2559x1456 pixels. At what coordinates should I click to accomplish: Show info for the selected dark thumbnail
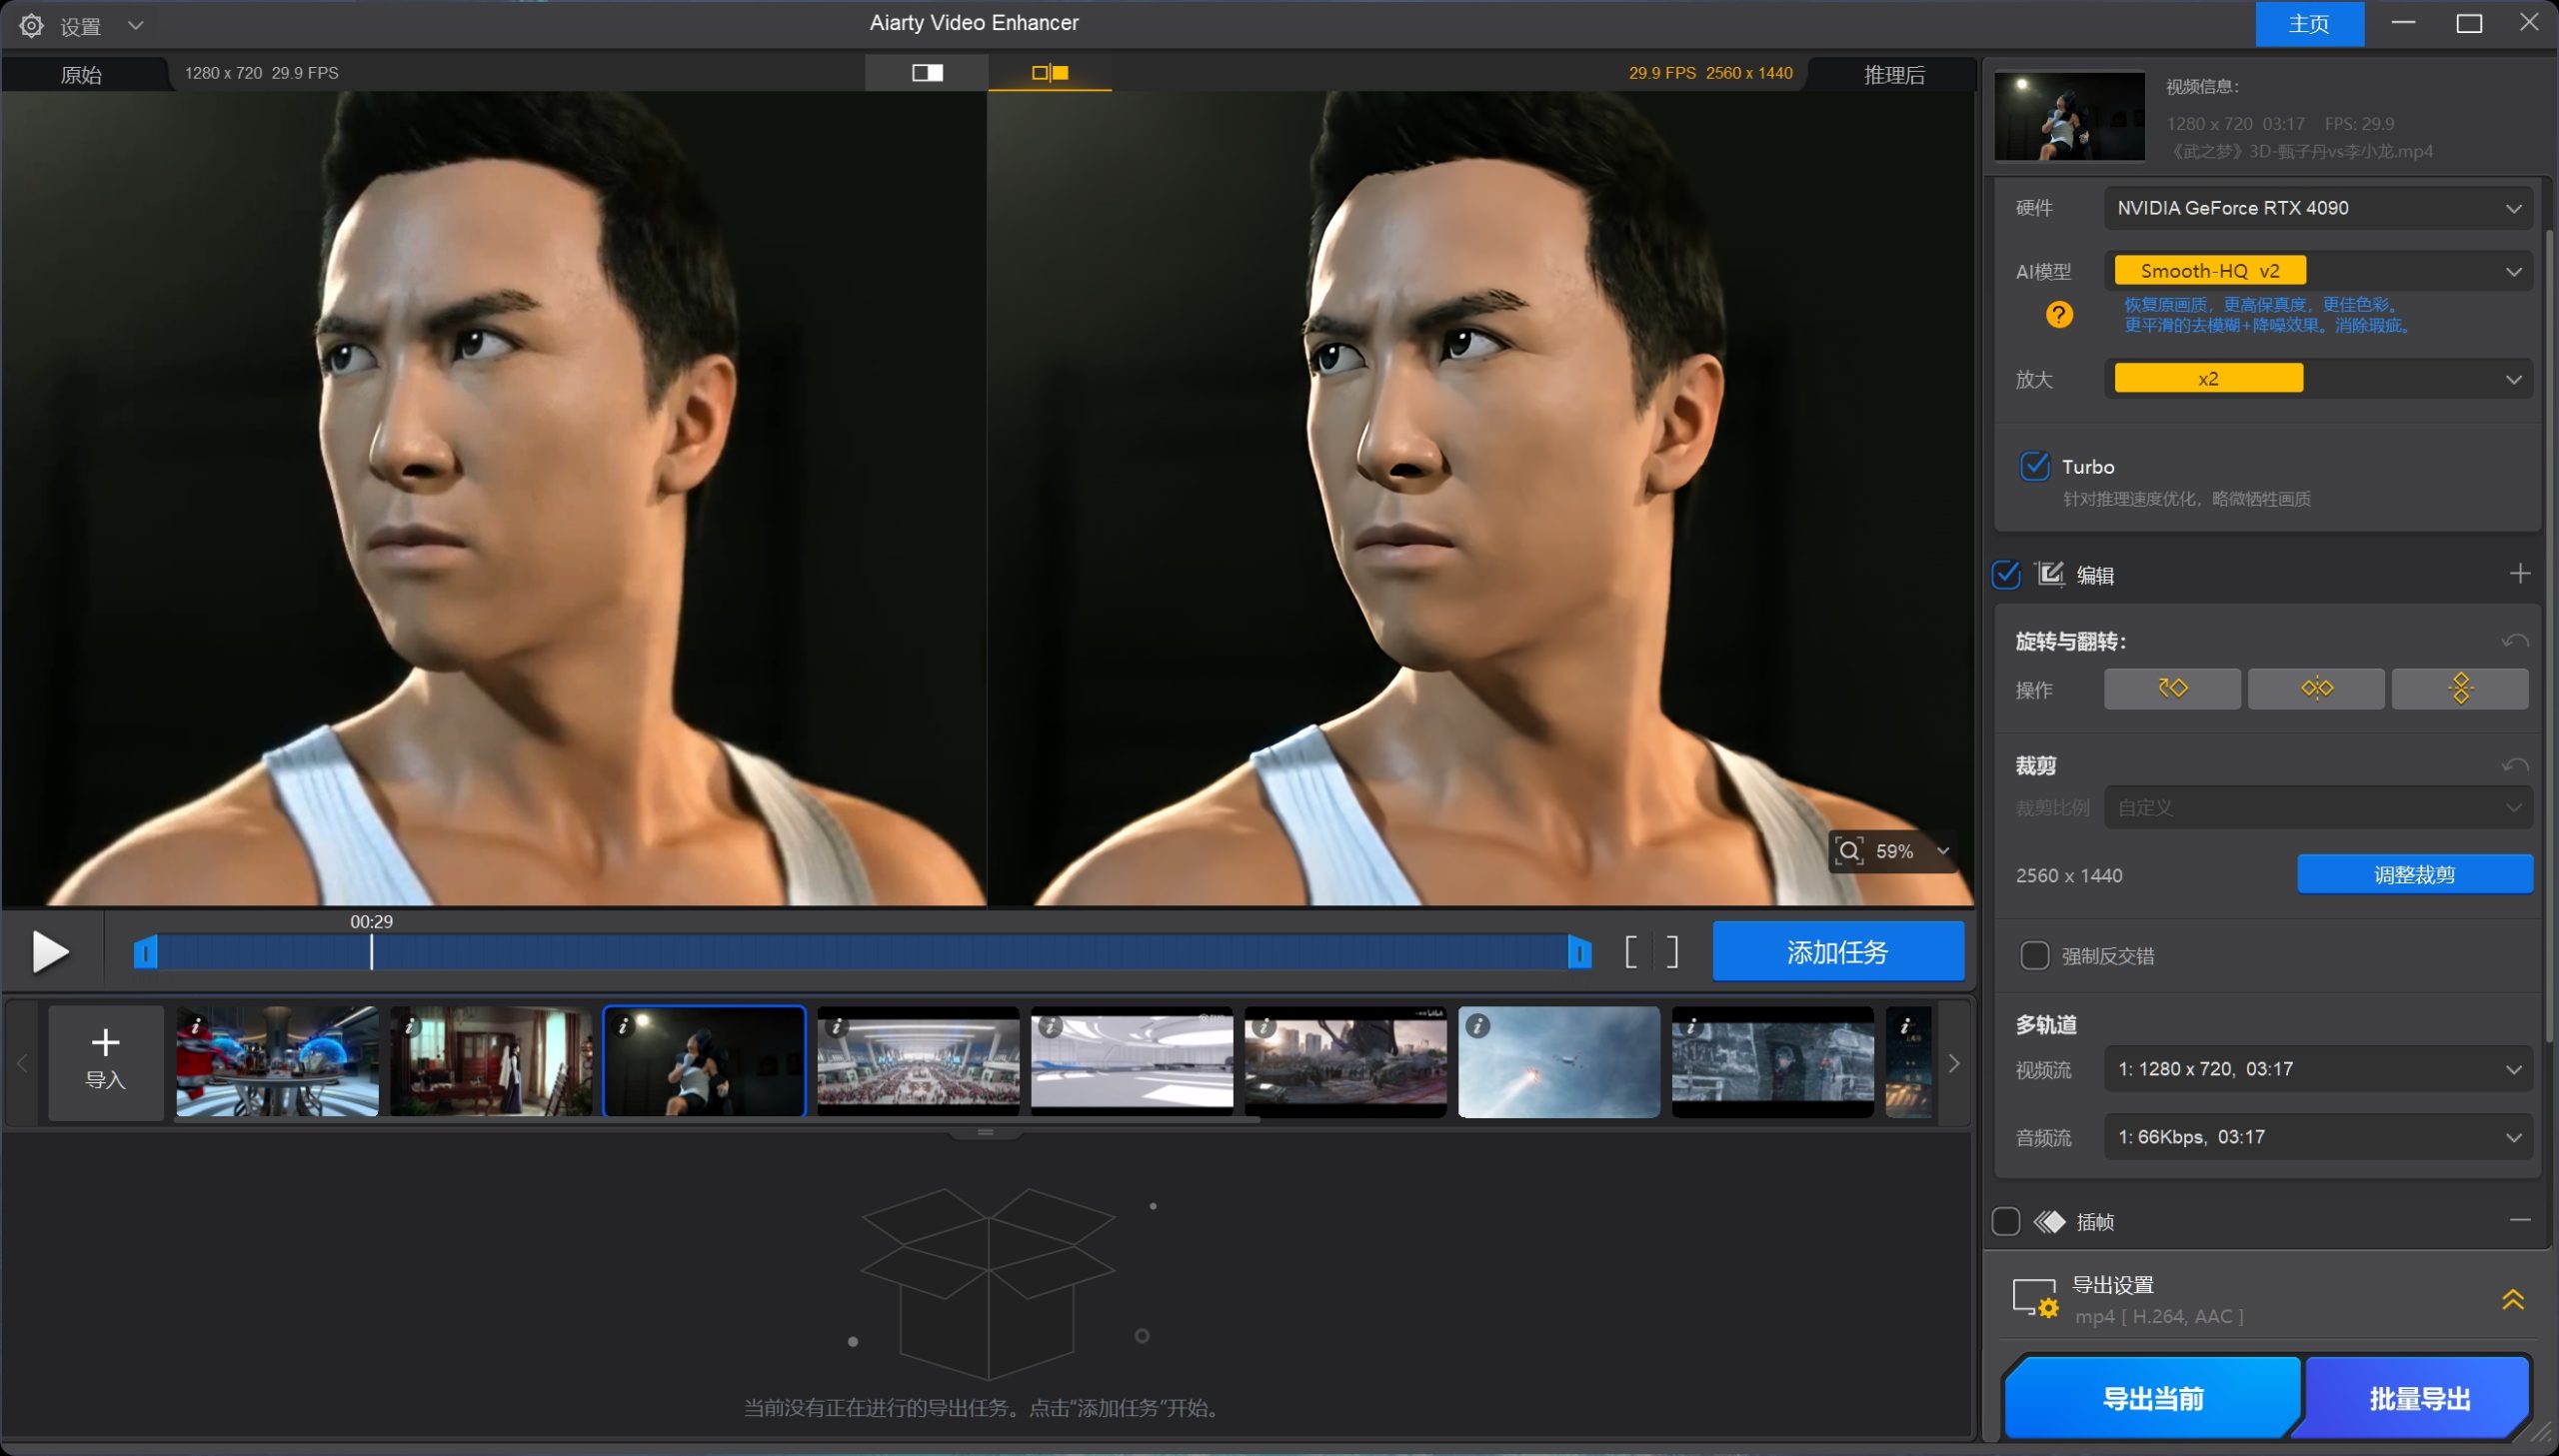coord(623,1026)
